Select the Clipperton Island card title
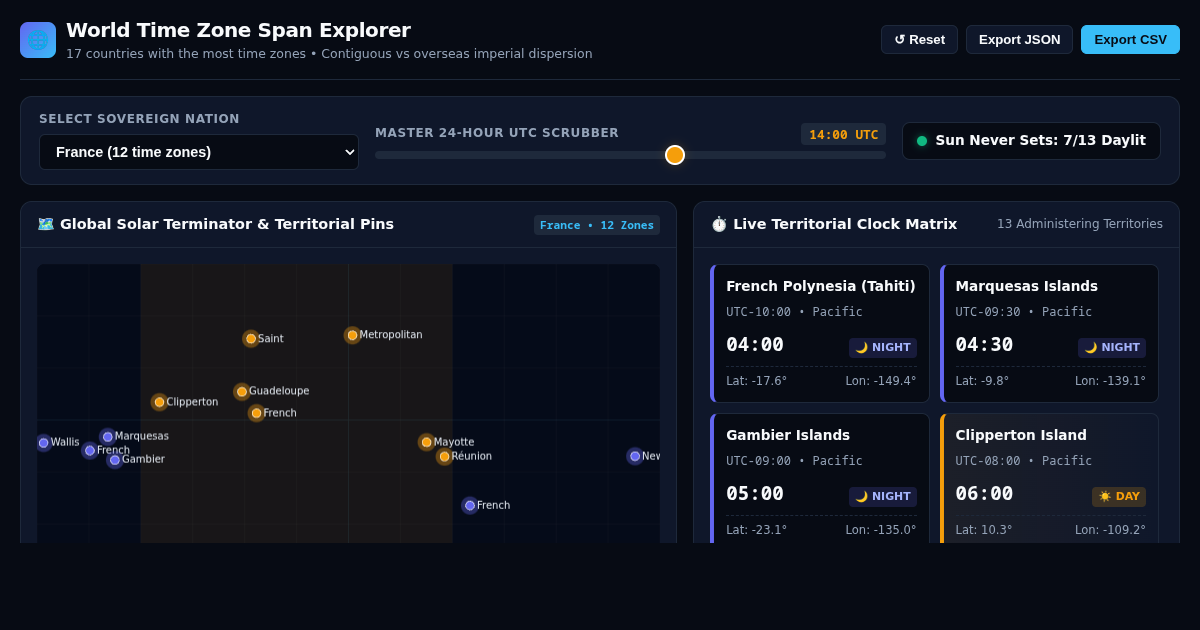Image resolution: width=1200 pixels, height=630 pixels. (x=1021, y=435)
